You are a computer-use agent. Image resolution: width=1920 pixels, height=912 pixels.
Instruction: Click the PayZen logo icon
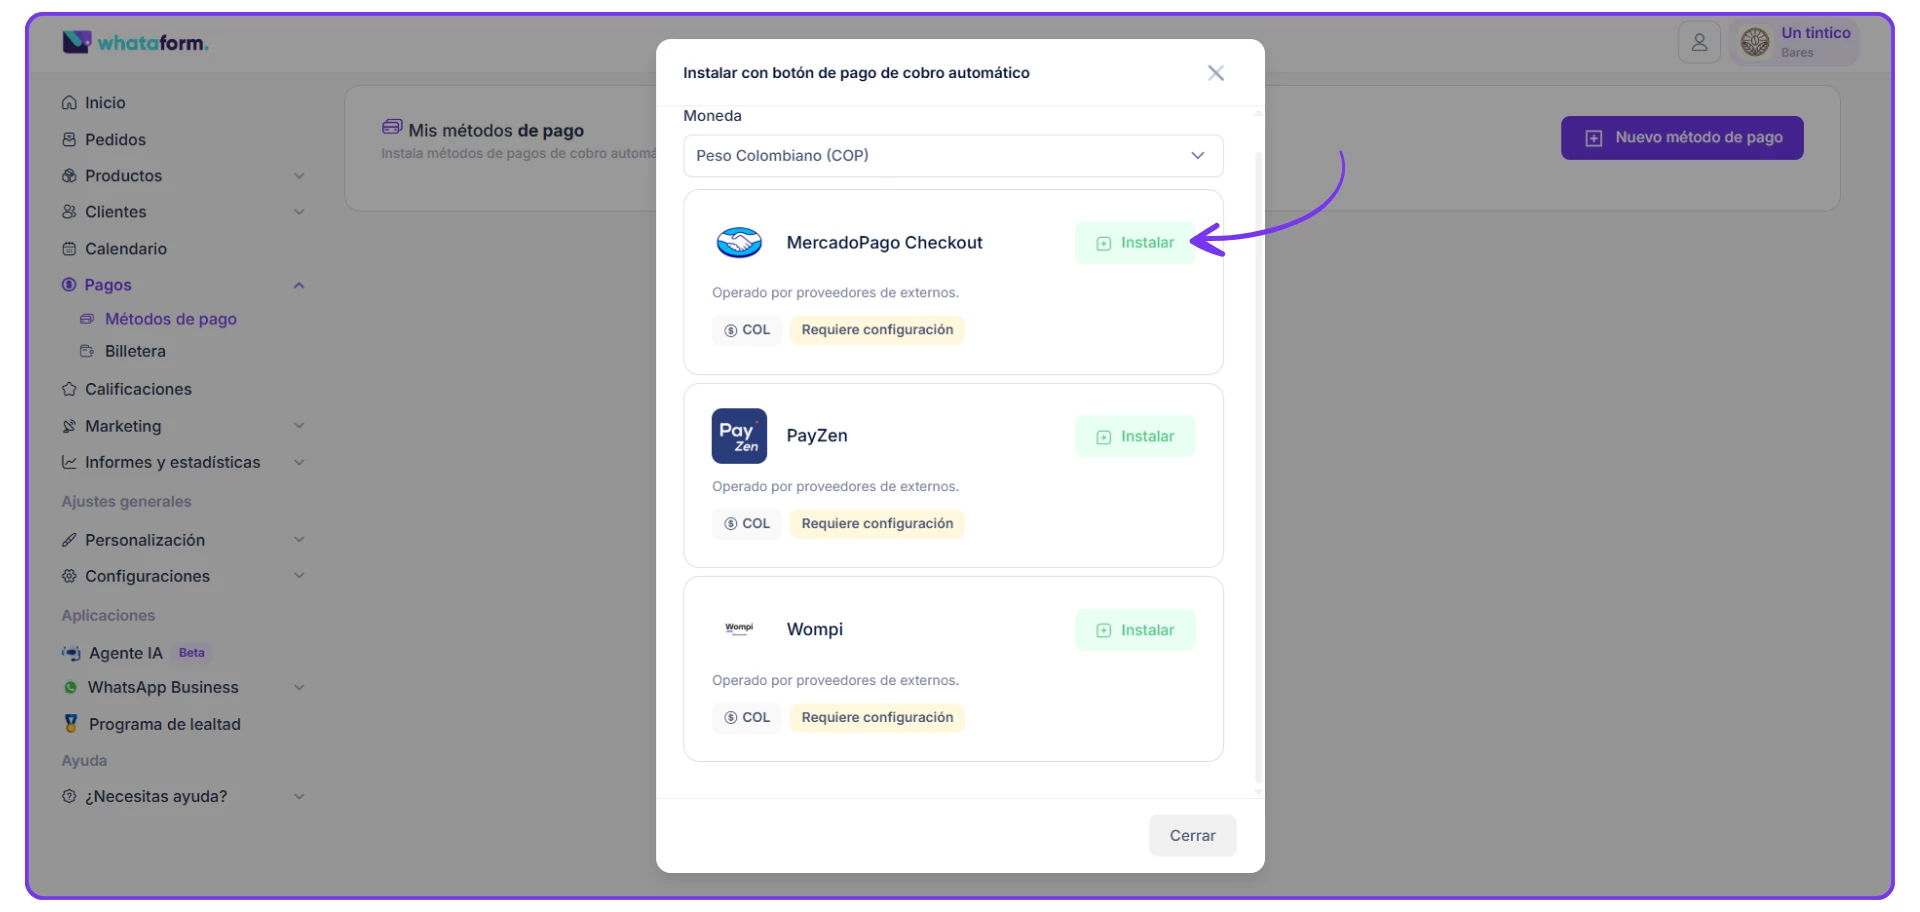coord(739,436)
